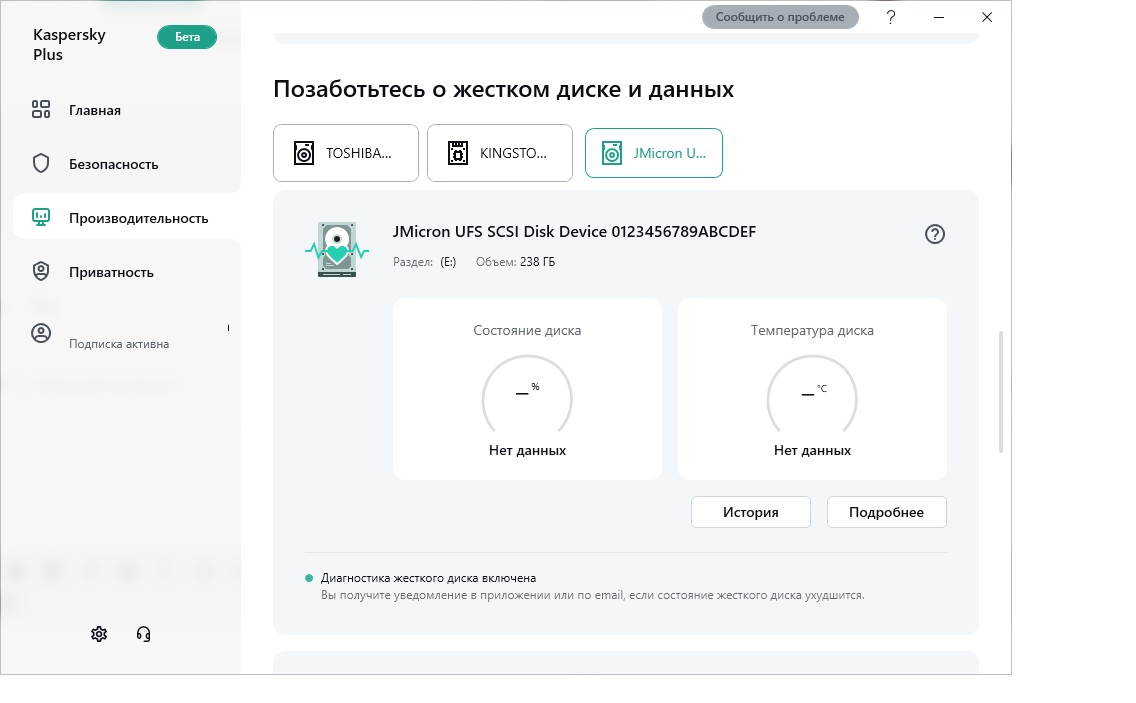
Task: Switch to the KINGSTON disk tab
Action: [500, 153]
